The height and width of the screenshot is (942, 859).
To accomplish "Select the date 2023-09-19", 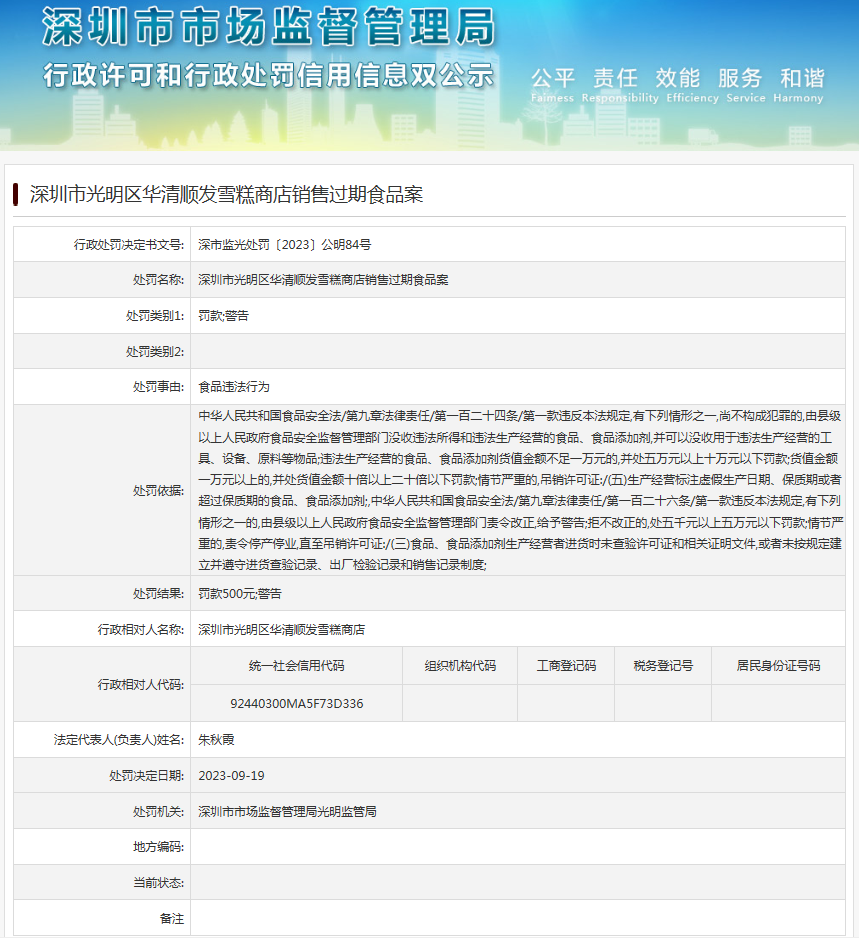I will pyautogui.click(x=231, y=776).
